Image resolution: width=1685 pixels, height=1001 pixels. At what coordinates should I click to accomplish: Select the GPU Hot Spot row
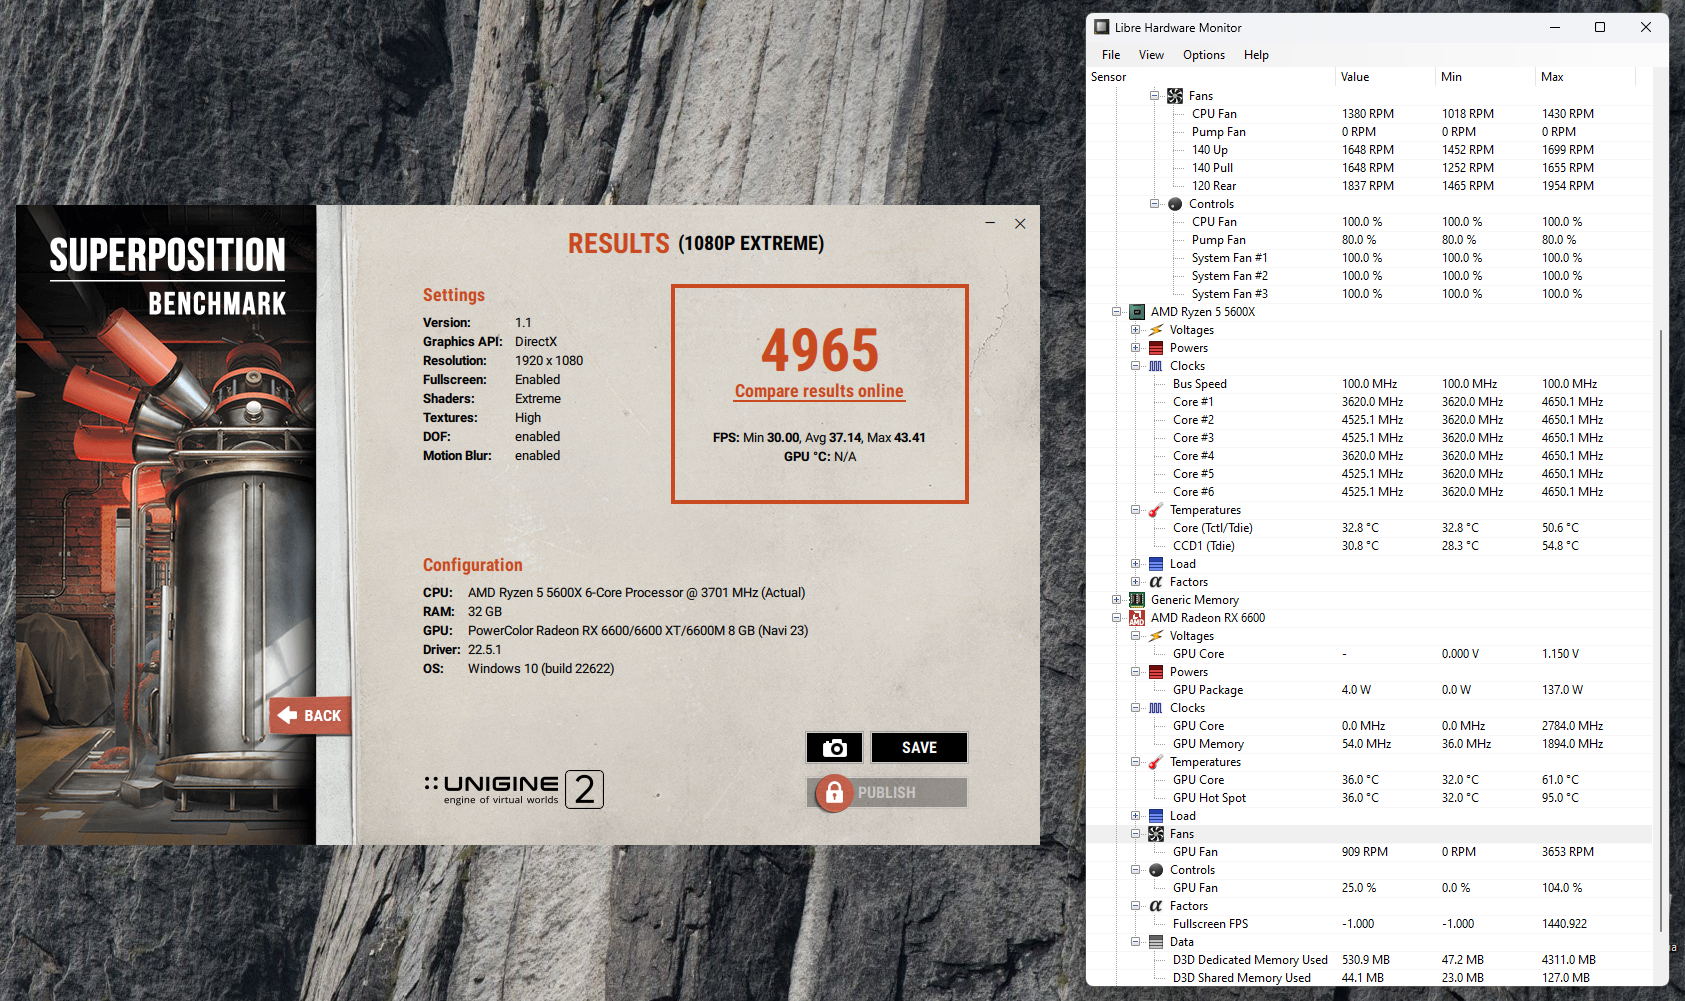(1369, 798)
